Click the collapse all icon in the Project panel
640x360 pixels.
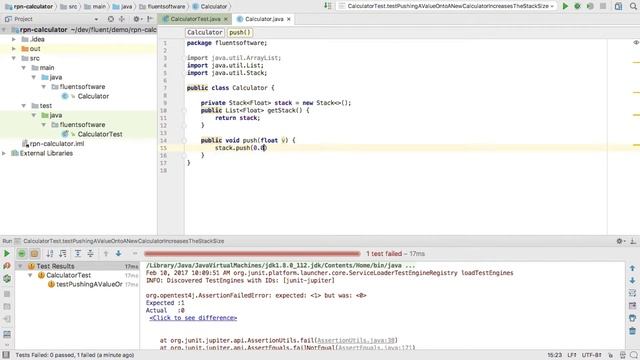[x=122, y=19]
